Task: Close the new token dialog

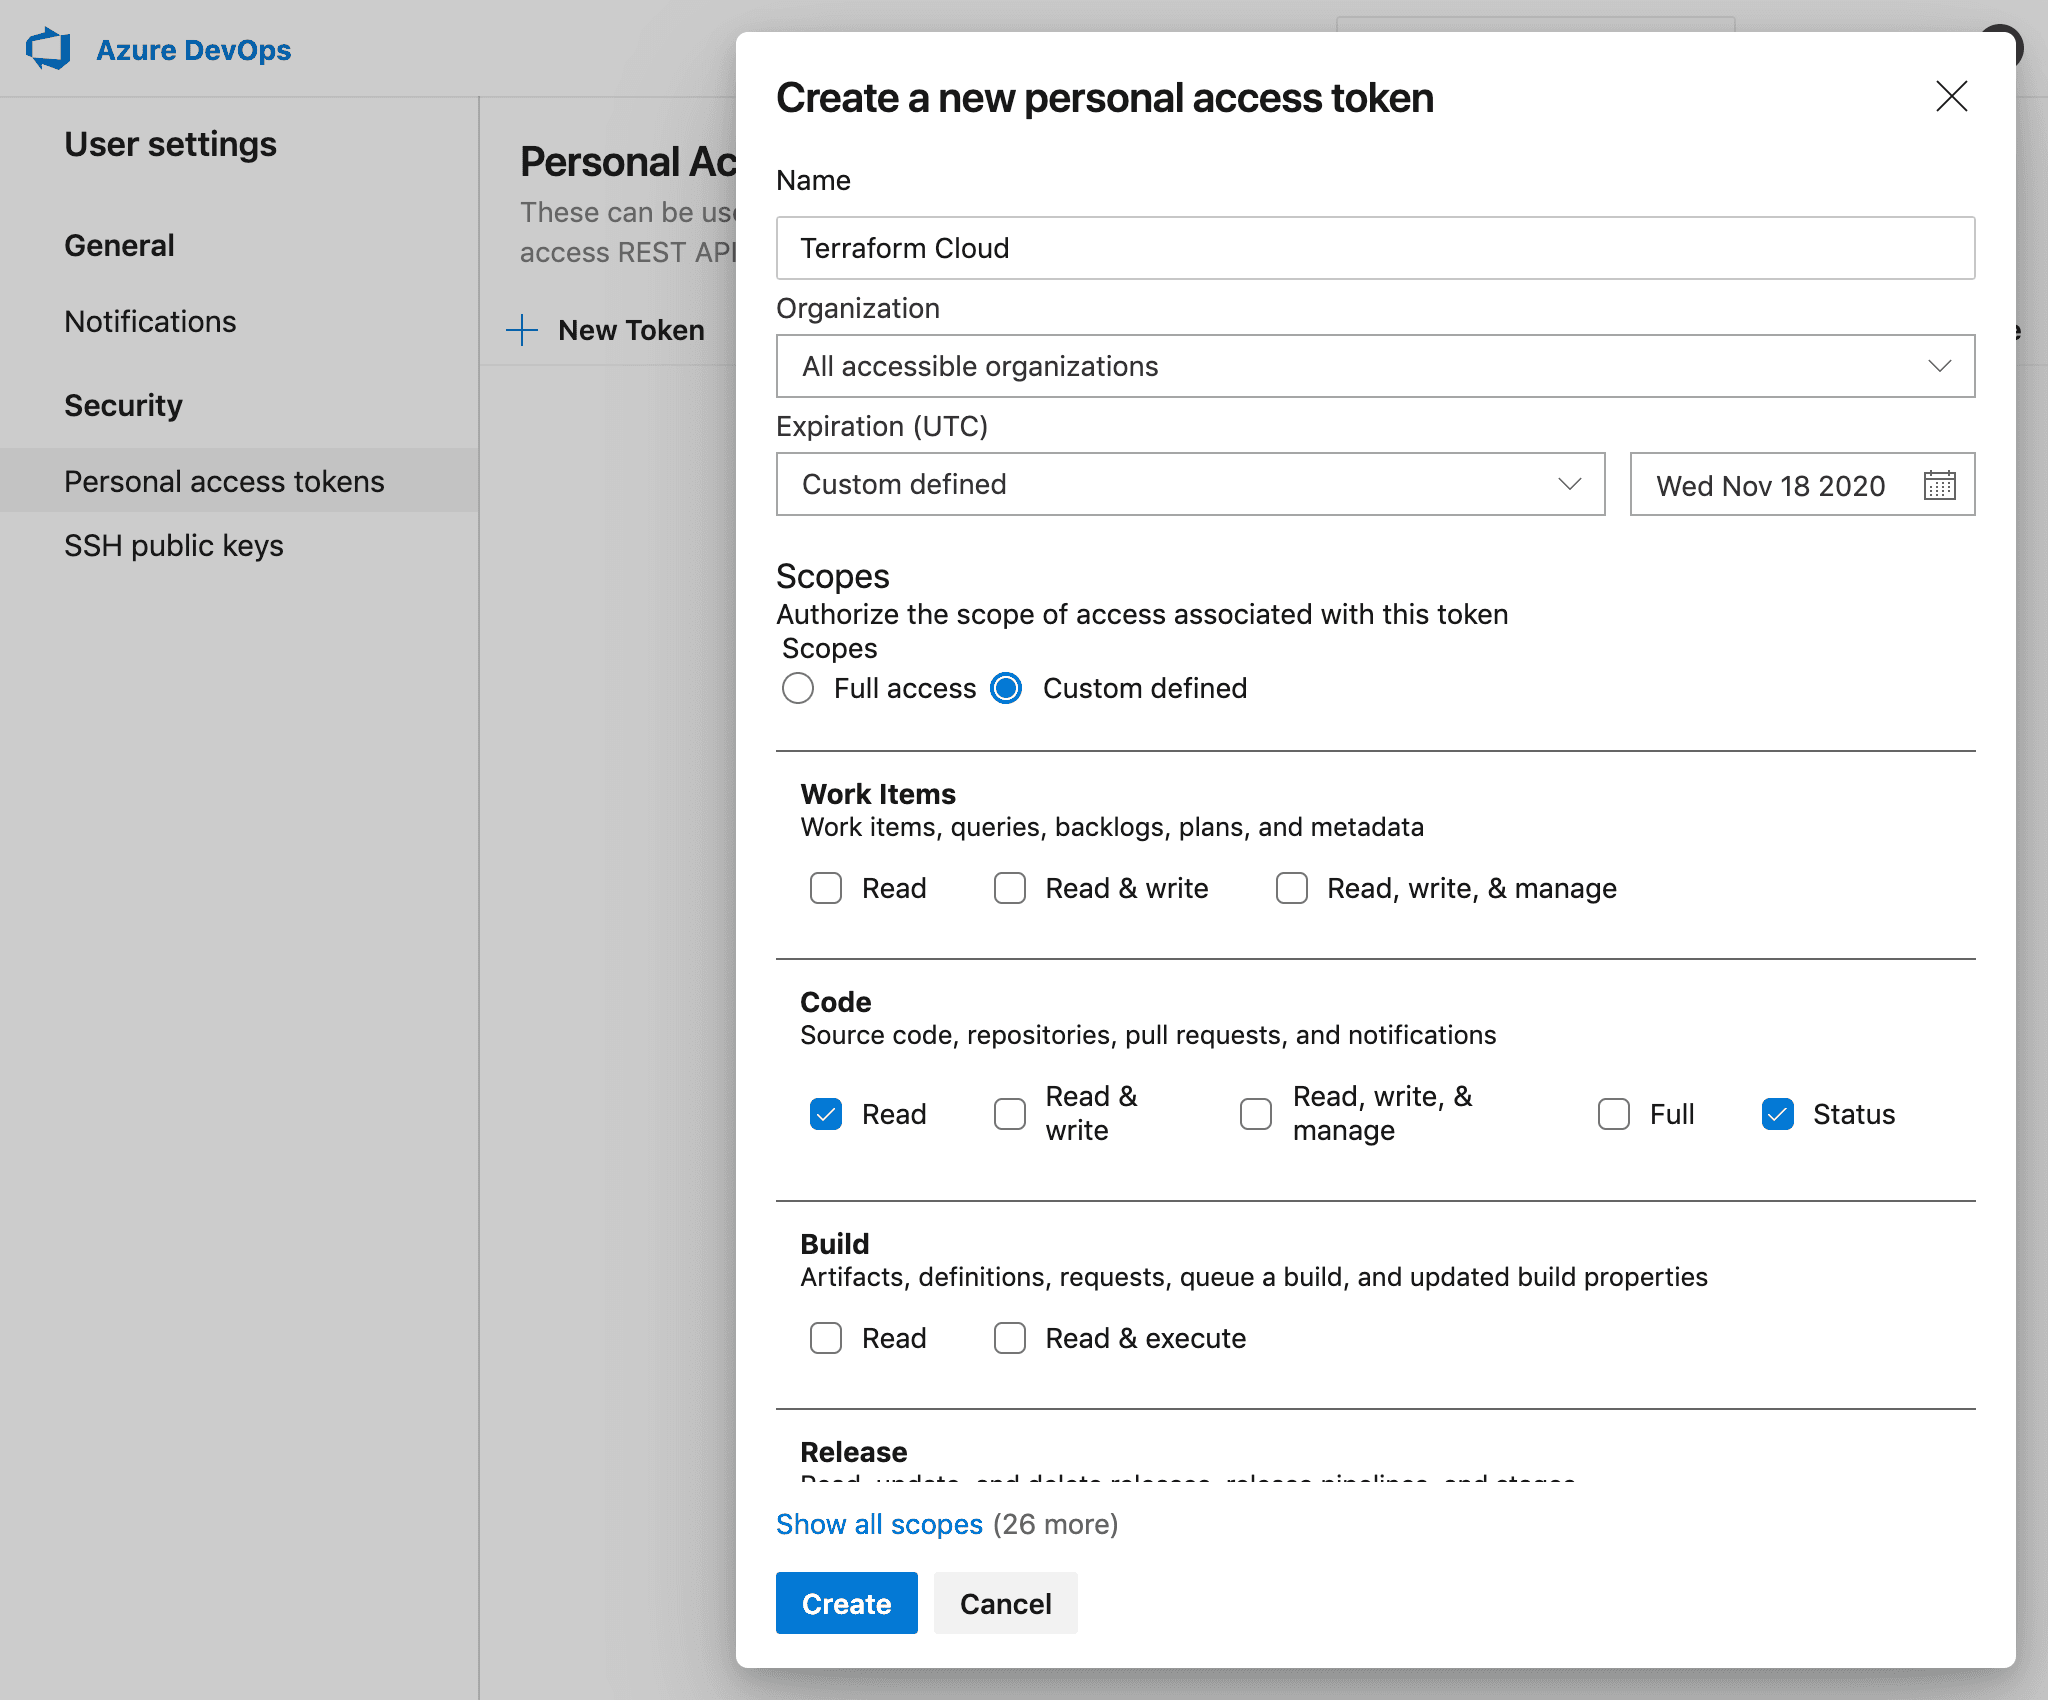Action: tap(1951, 97)
